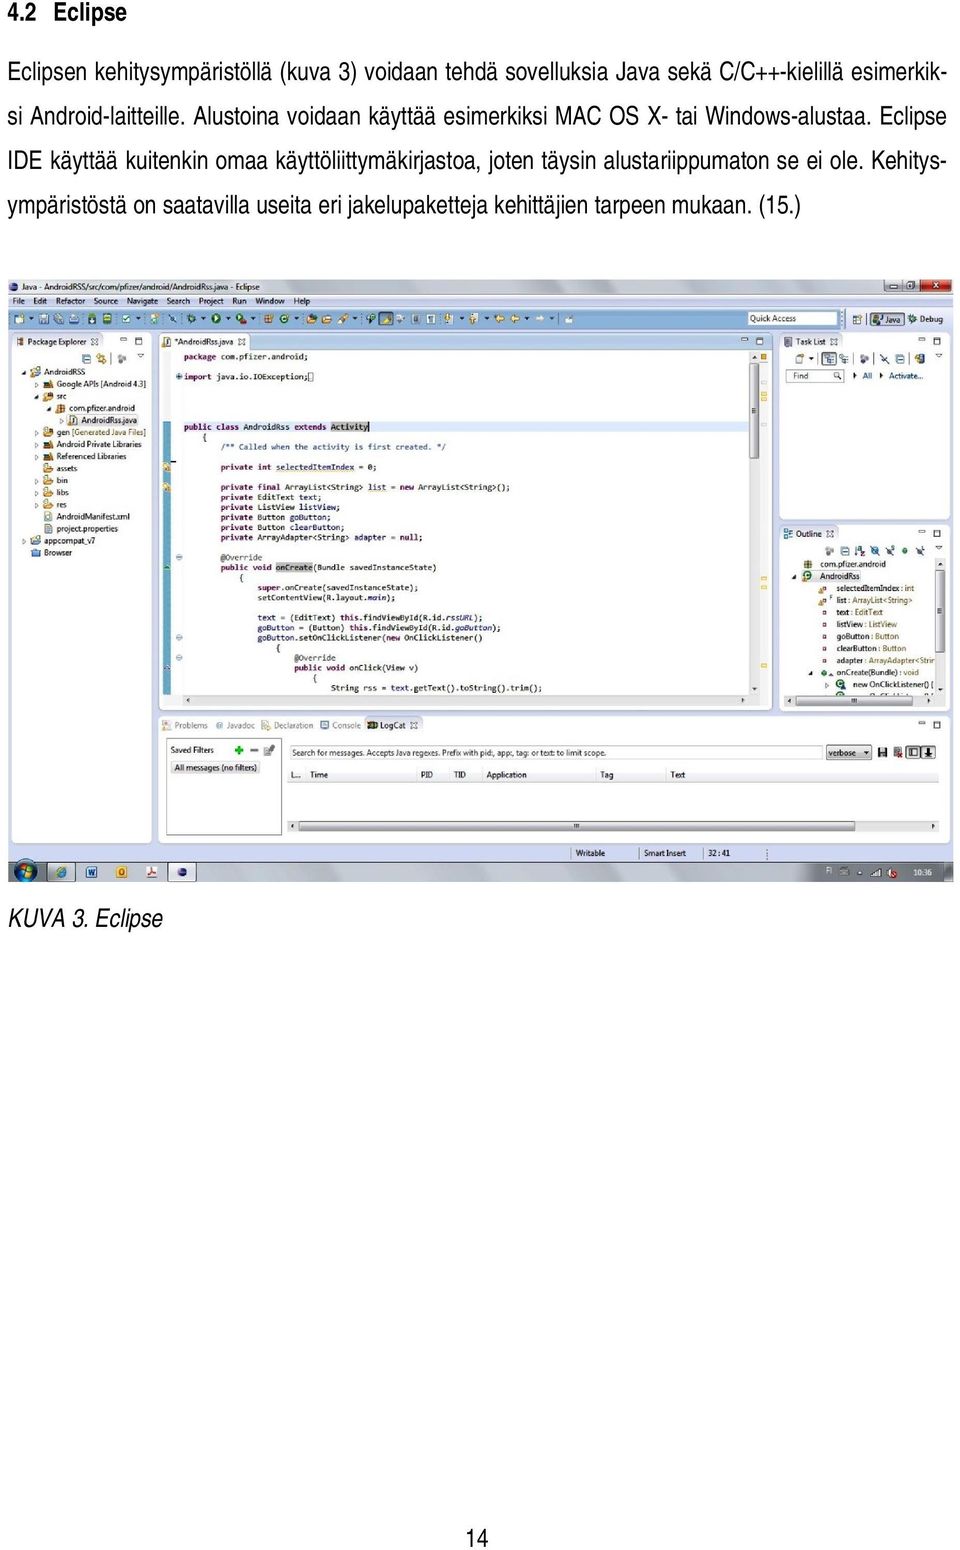Expand the gen [Generated Java Files] node
Screen dimensions: 960x1550
[x=37, y=433]
